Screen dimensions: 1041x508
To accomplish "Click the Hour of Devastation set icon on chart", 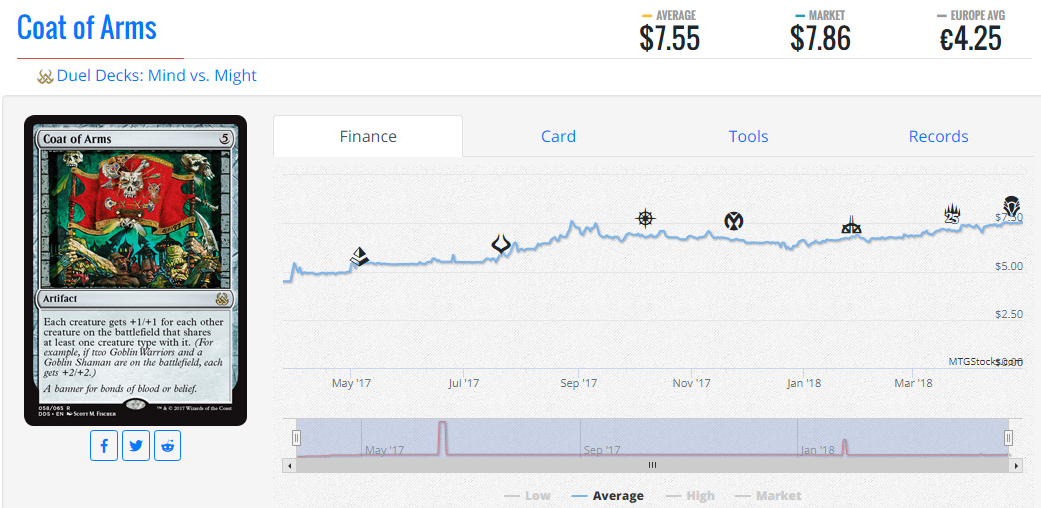I will pos(502,245).
